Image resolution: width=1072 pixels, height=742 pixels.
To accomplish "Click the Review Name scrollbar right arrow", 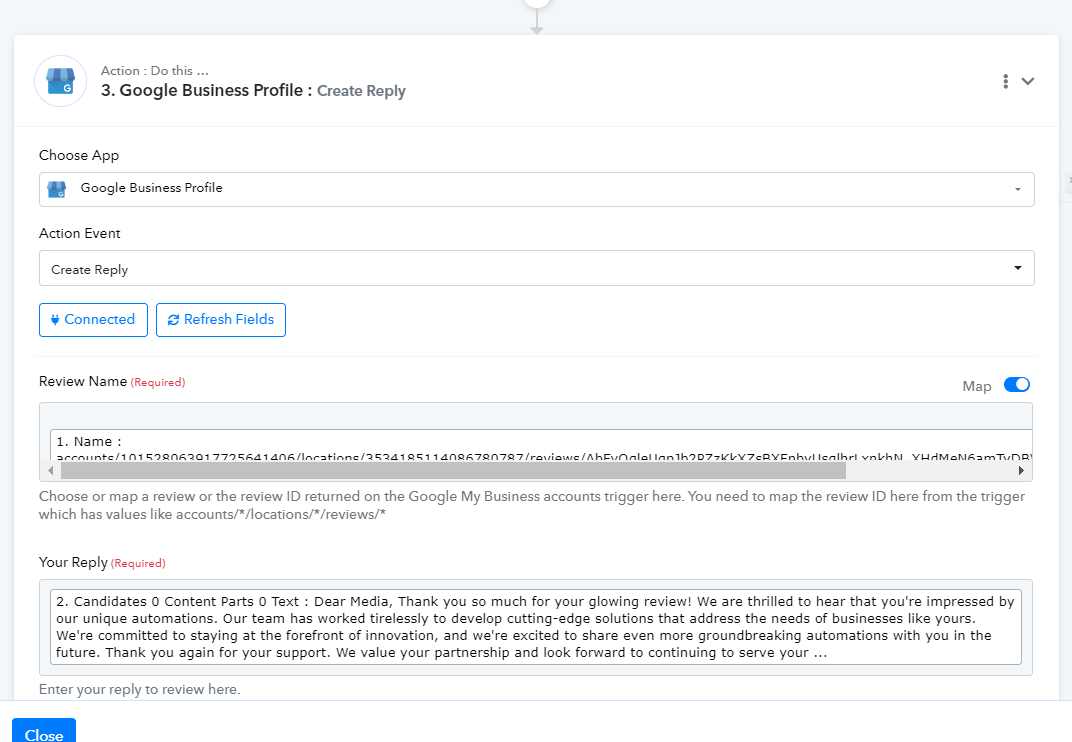I will (1021, 471).
